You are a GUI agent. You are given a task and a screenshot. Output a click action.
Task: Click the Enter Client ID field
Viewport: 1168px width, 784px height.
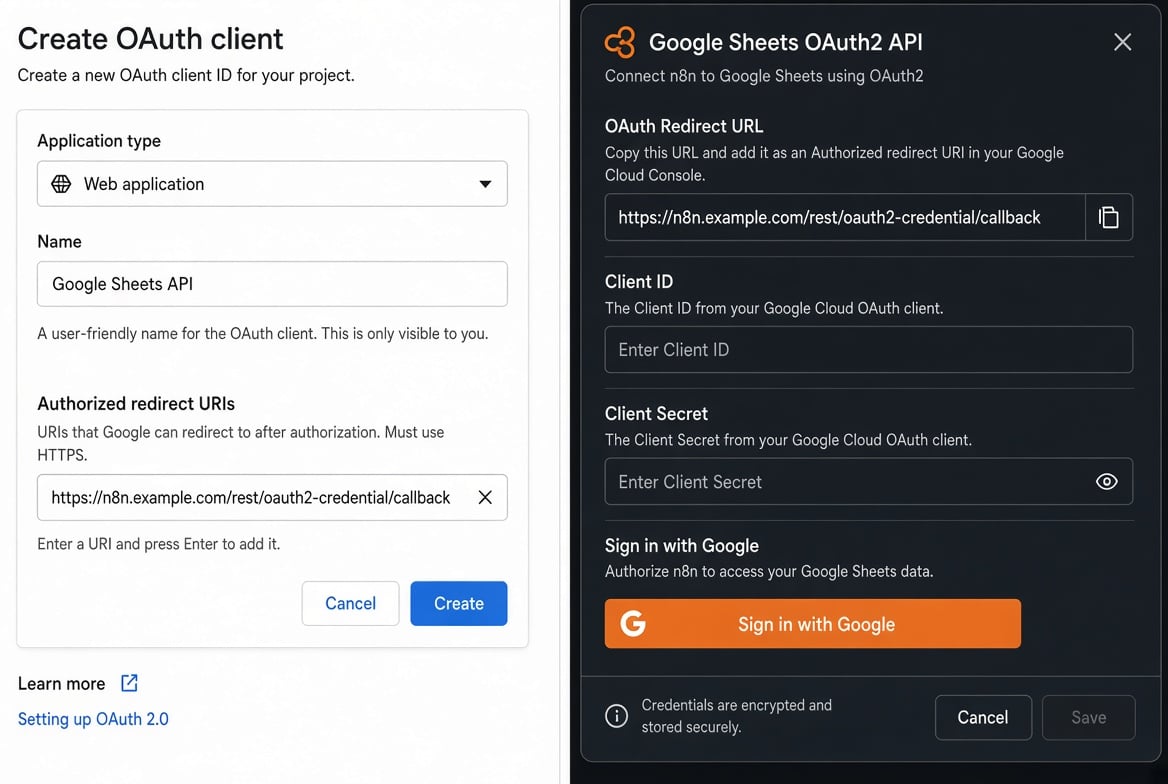click(x=869, y=350)
